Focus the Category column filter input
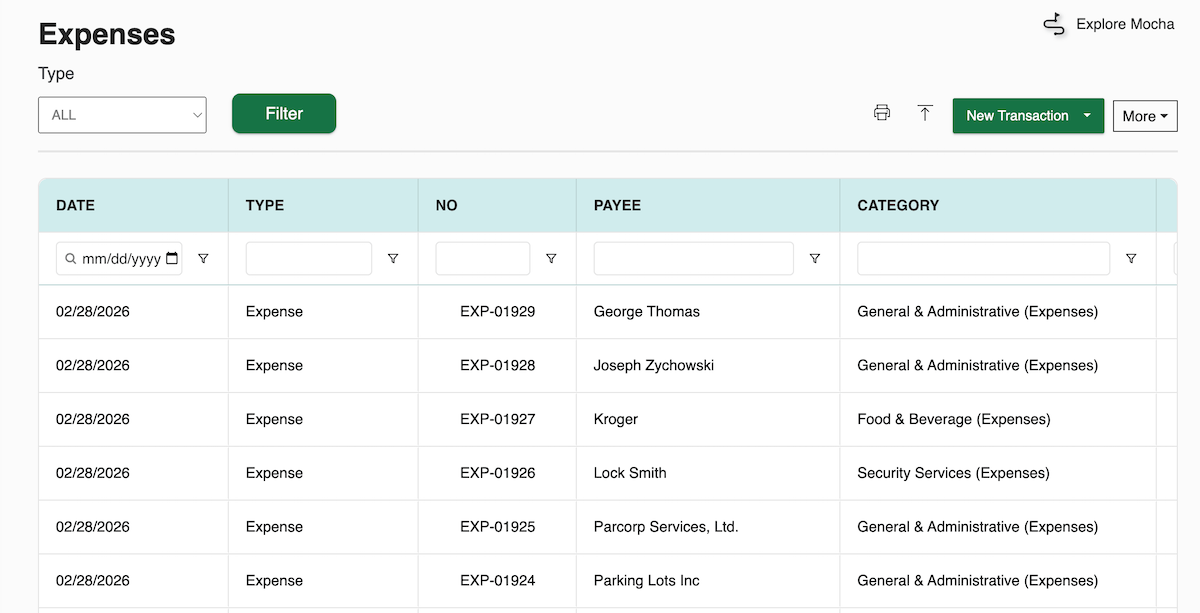 (984, 258)
